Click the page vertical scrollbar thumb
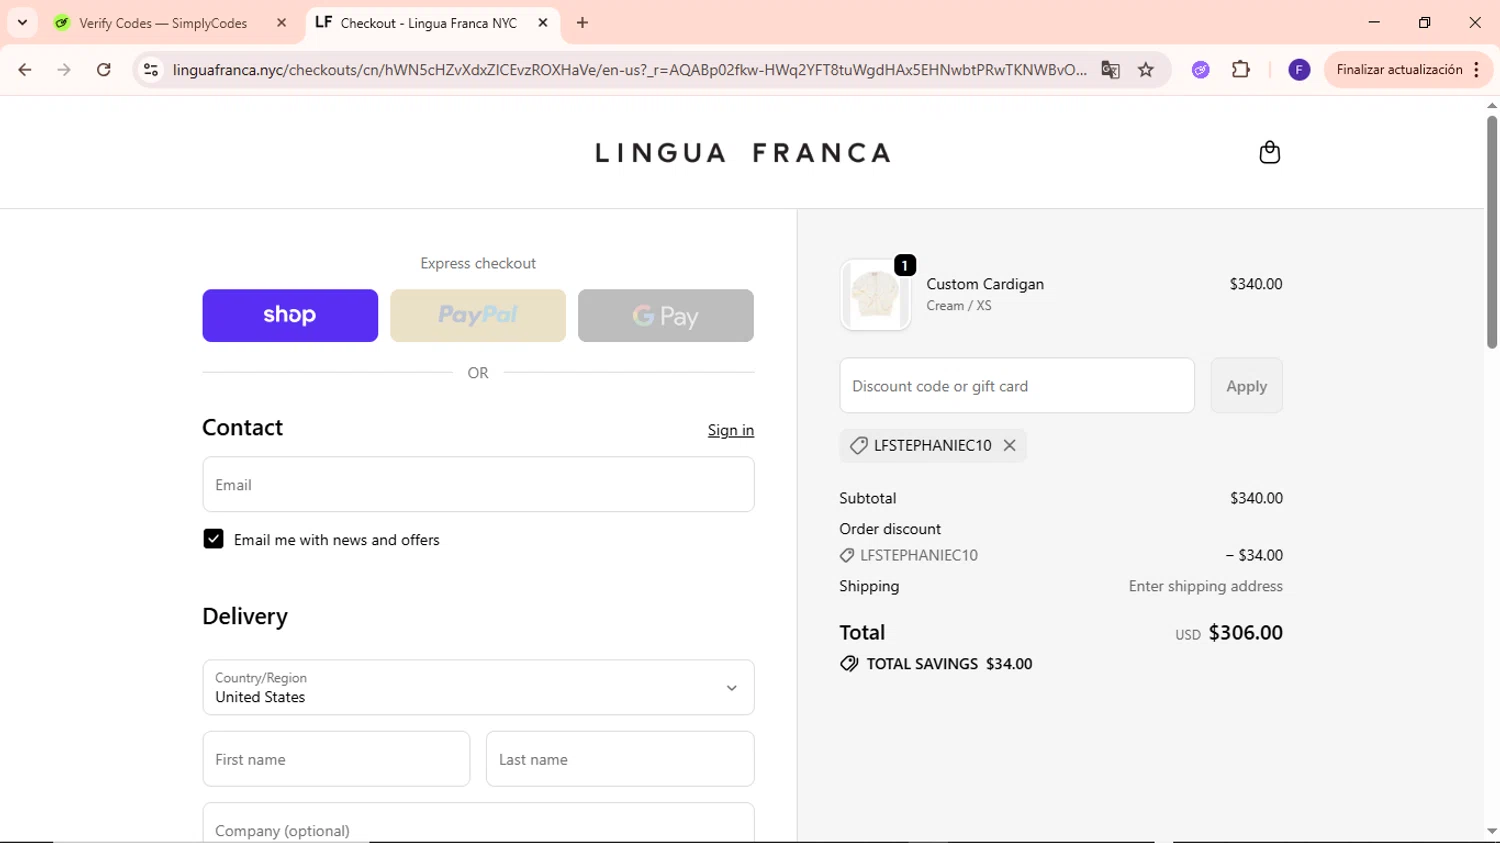This screenshot has width=1500, height=843. 1491,232
